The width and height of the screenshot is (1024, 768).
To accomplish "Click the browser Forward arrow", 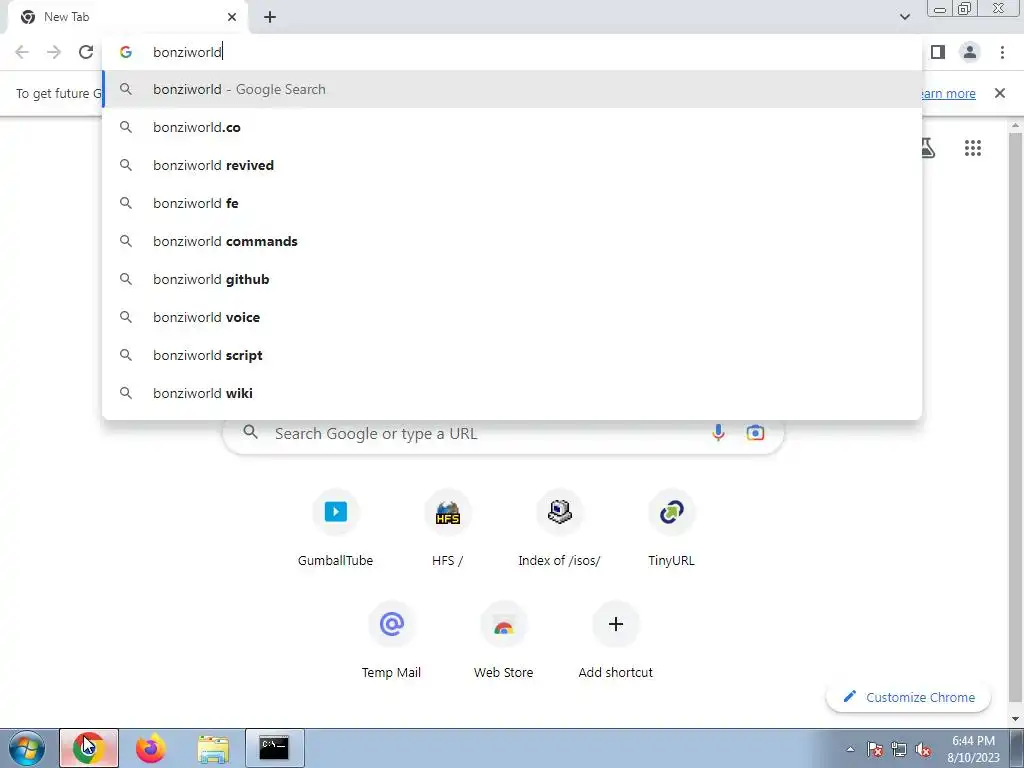I will point(54,52).
